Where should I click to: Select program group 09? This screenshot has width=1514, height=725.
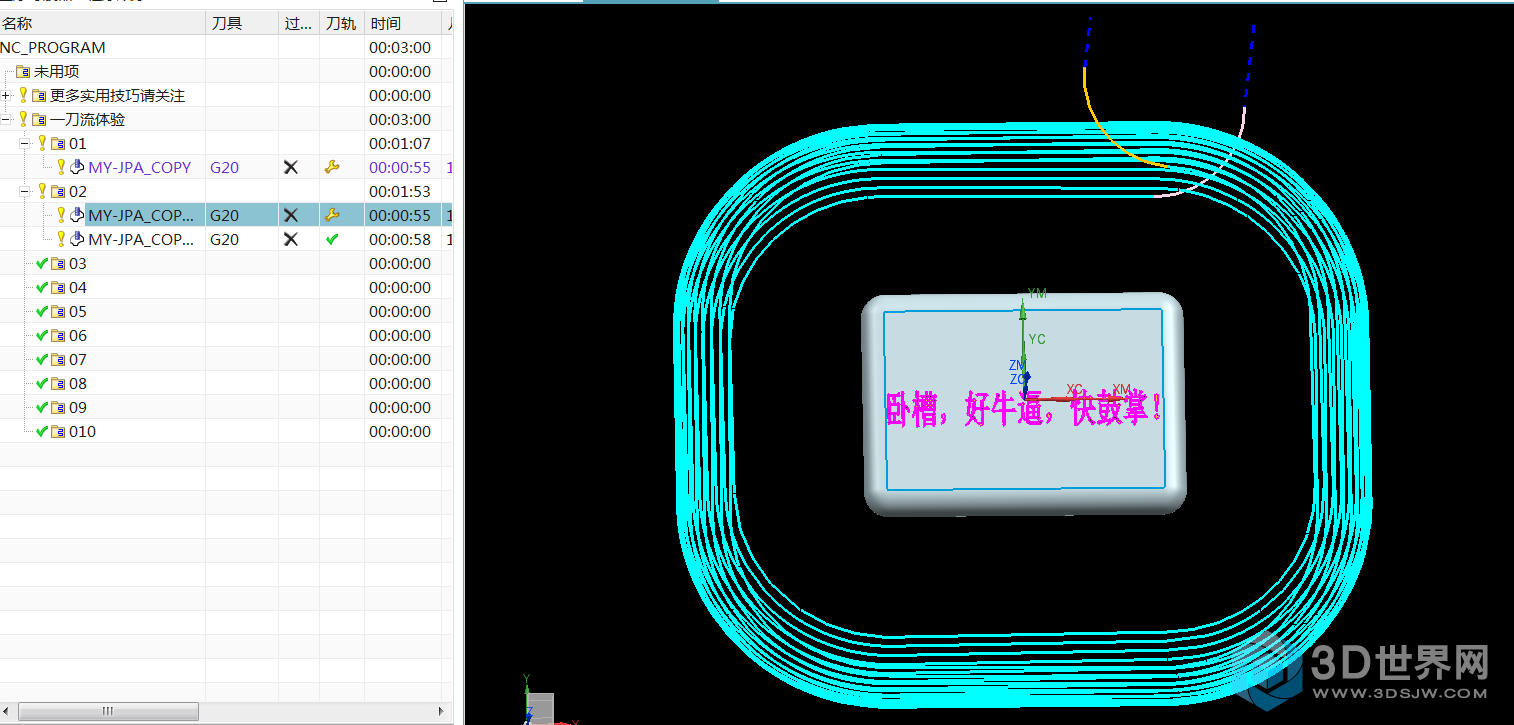(x=78, y=408)
